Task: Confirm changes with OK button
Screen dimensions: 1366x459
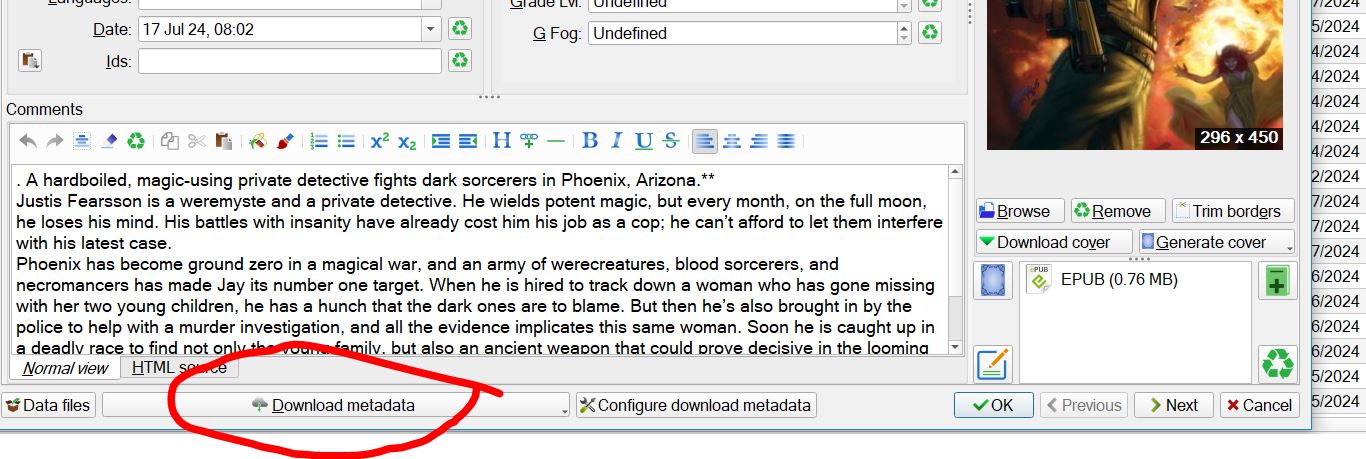Action: [994, 405]
